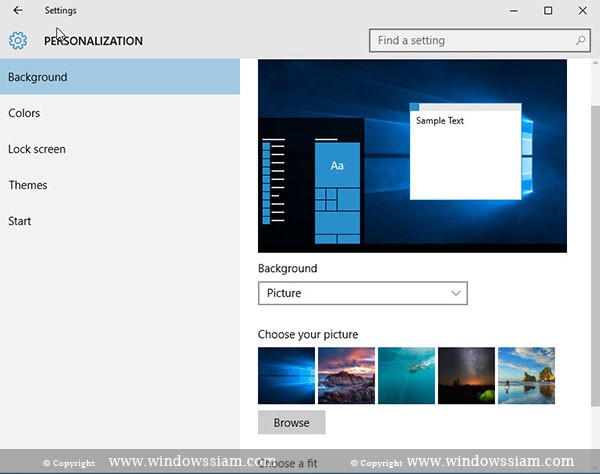Choose the beach rock reflection wallpaper
The height and width of the screenshot is (474, 600).
pyautogui.click(x=526, y=375)
